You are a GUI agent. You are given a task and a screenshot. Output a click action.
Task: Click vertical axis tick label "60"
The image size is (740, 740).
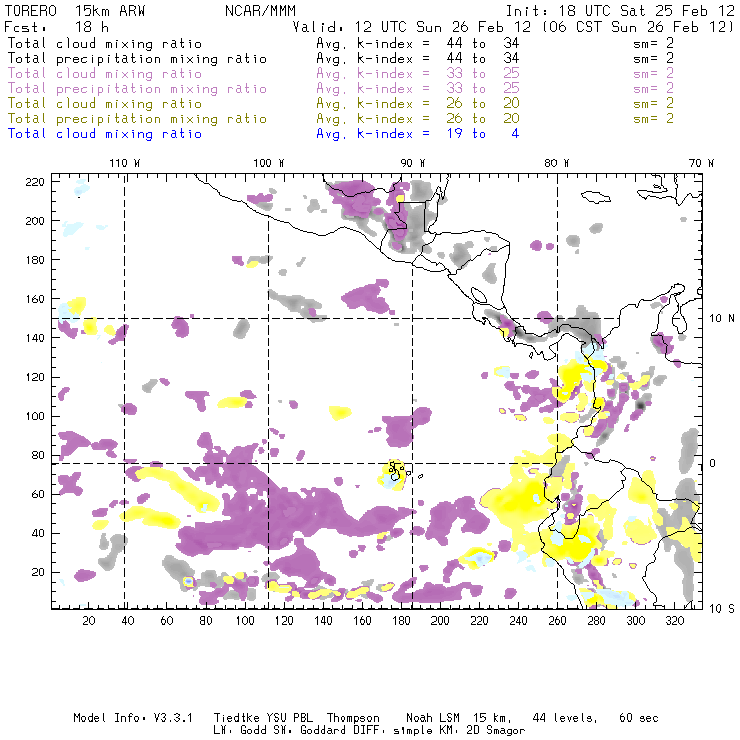[x=38, y=494]
